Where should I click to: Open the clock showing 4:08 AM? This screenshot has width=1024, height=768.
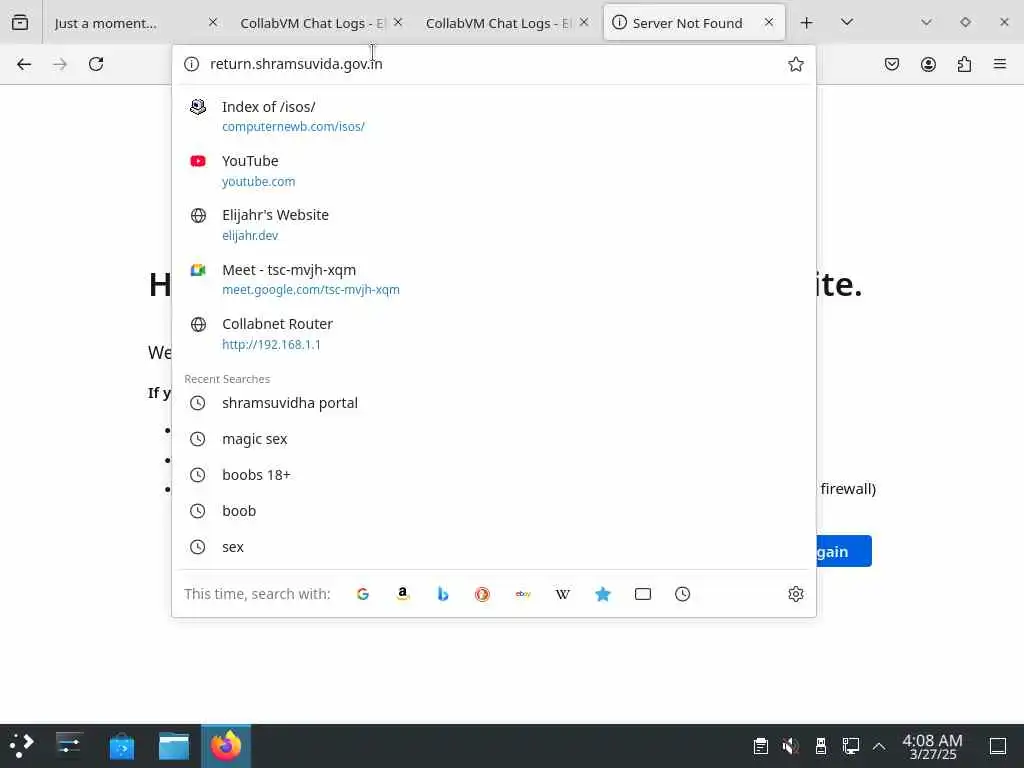[933, 746]
